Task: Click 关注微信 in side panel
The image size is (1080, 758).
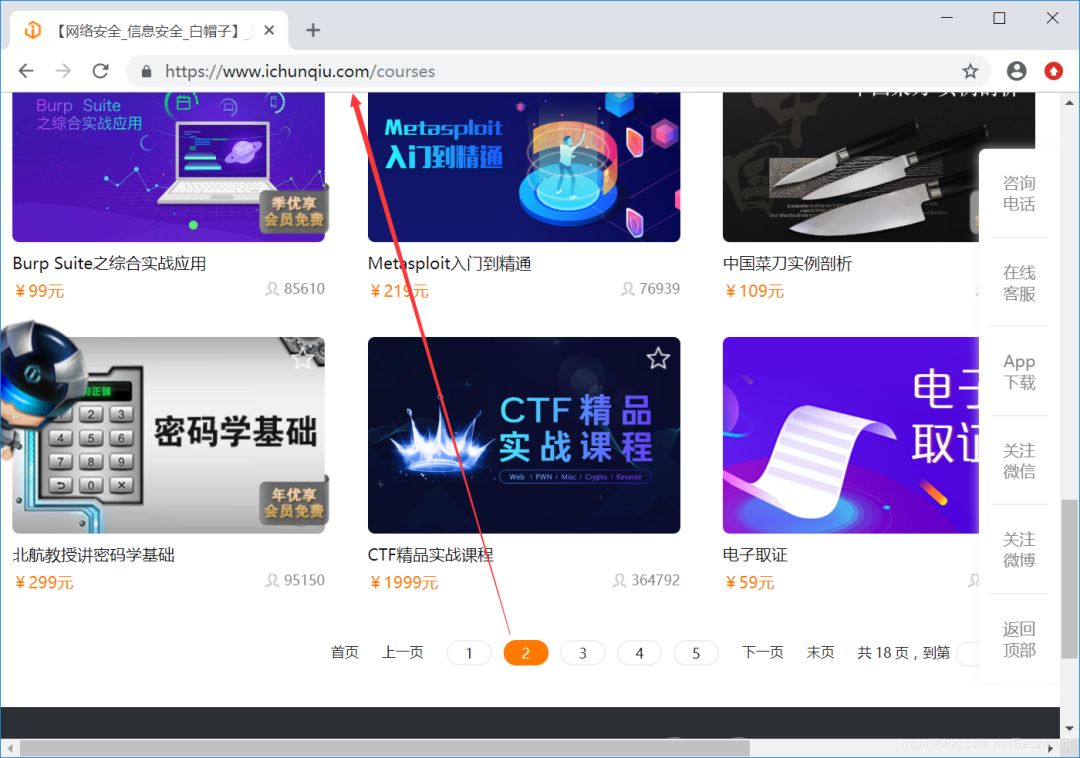Action: (1019, 461)
